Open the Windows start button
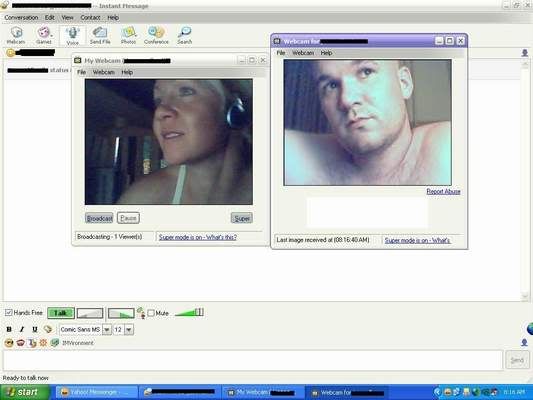This screenshot has height=400, width=533. tap(24, 392)
